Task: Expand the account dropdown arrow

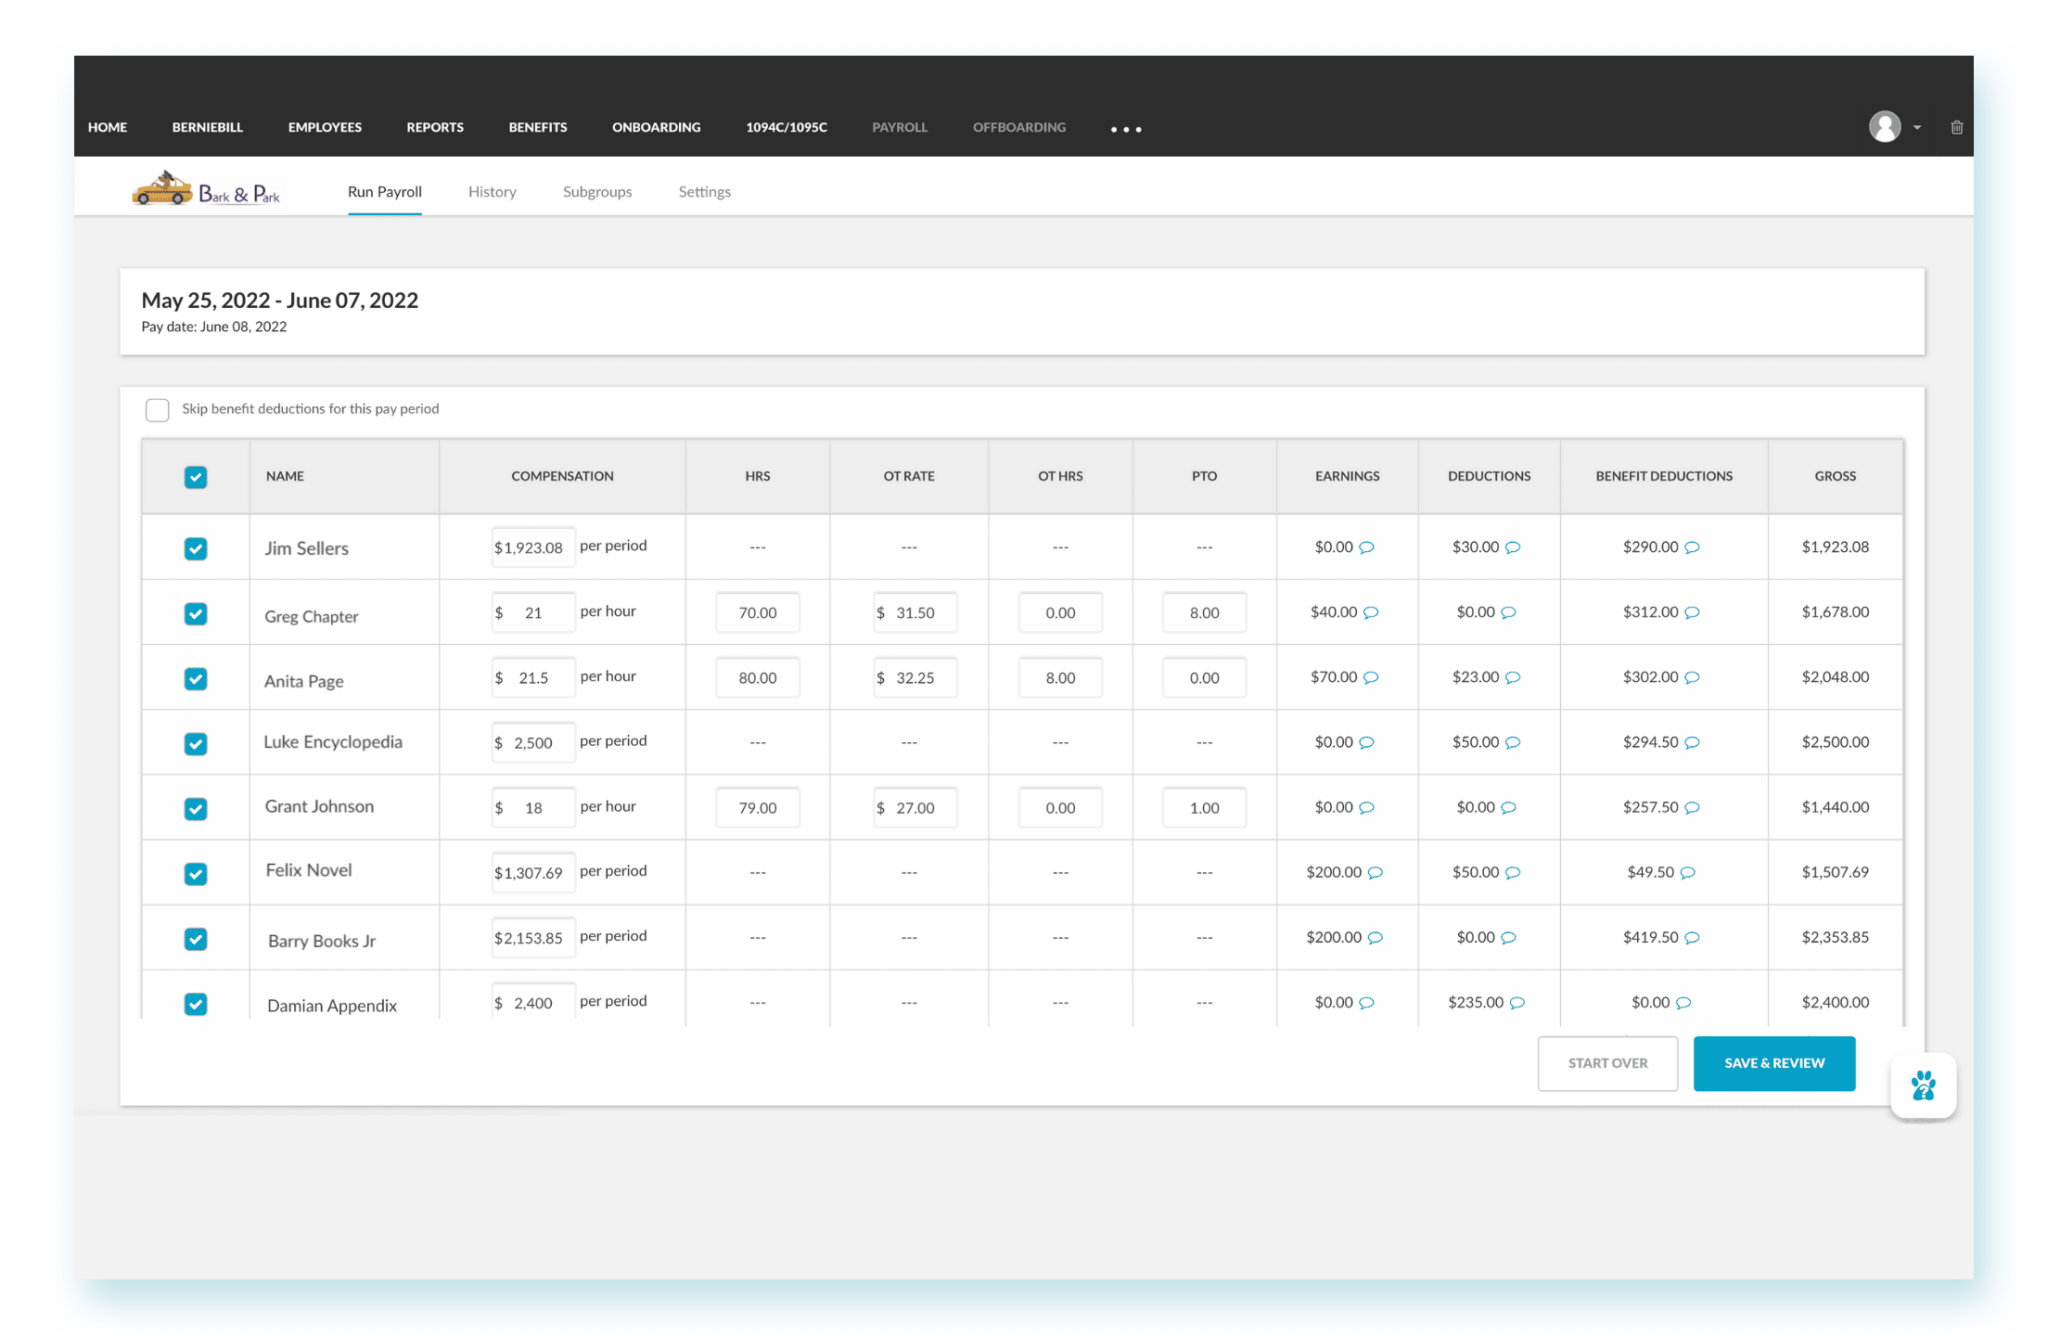Action: coord(1917,127)
